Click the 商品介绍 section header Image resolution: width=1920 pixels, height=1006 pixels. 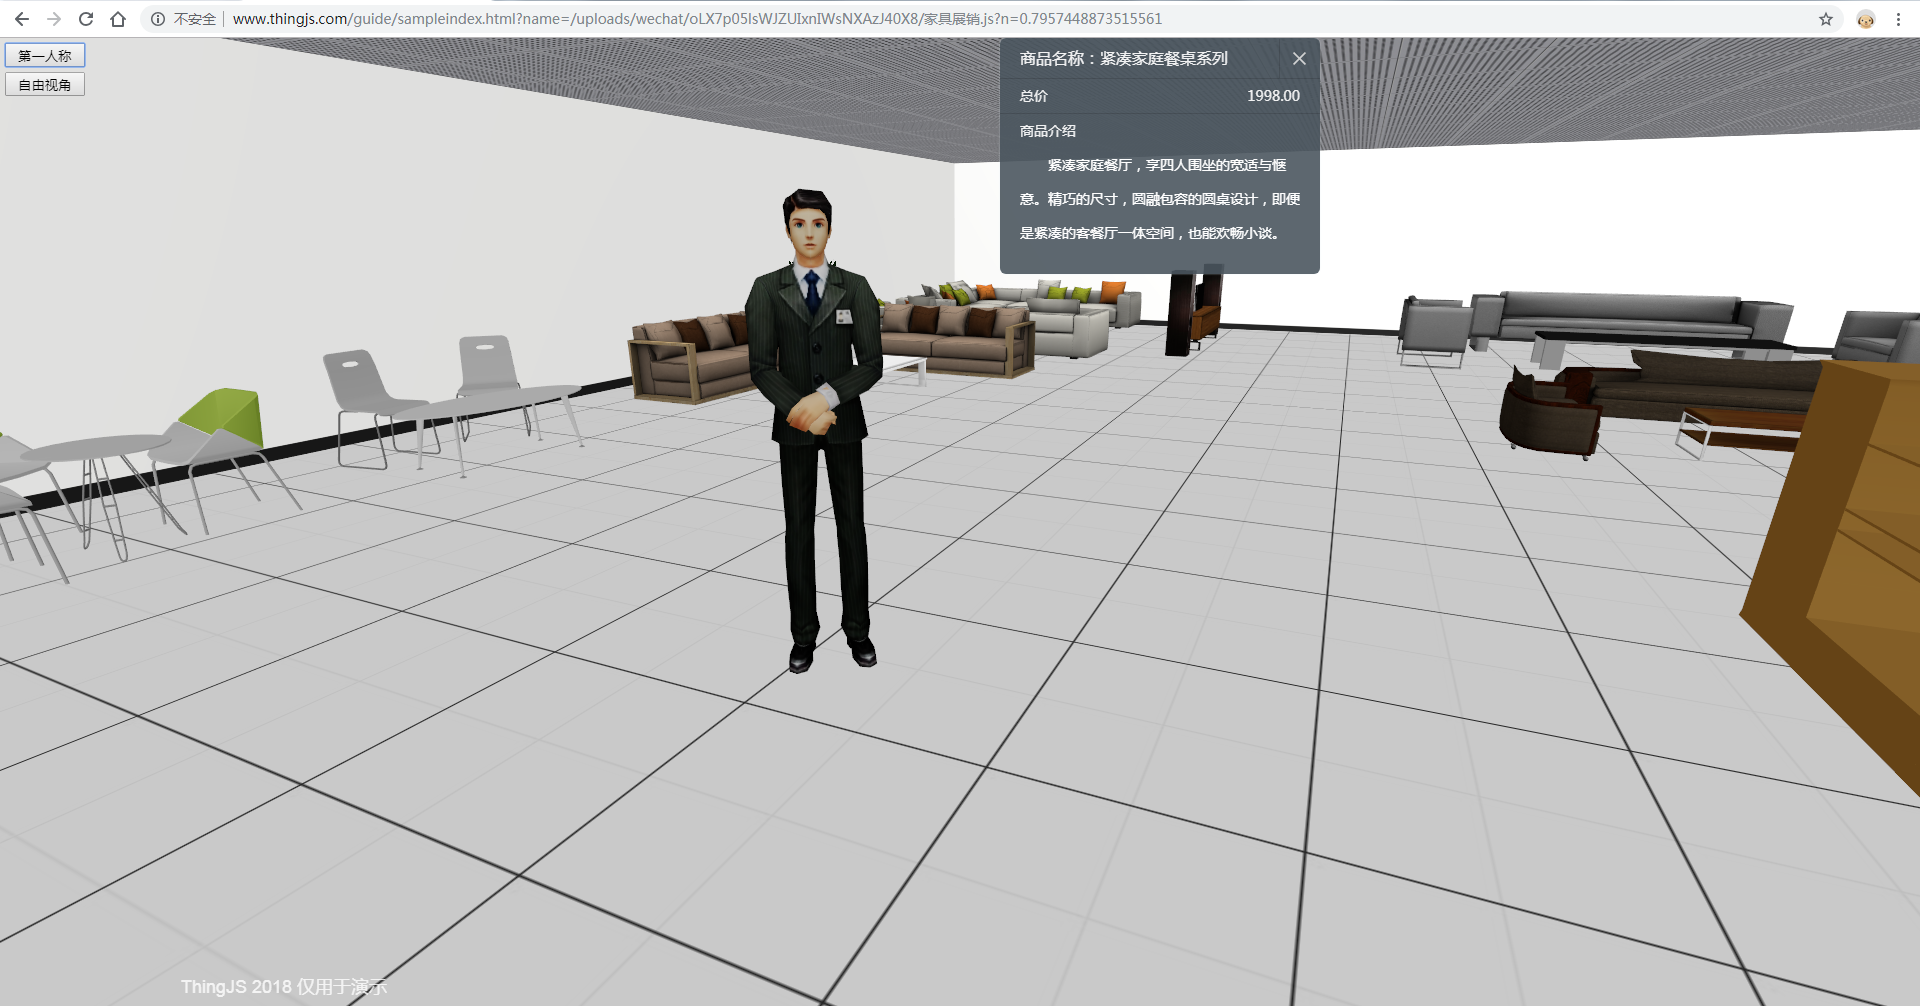pos(1047,130)
